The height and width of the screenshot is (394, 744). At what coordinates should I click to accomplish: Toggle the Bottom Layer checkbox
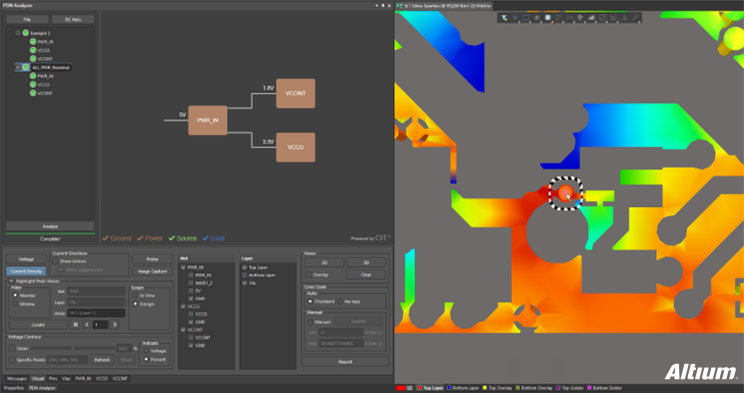245,275
